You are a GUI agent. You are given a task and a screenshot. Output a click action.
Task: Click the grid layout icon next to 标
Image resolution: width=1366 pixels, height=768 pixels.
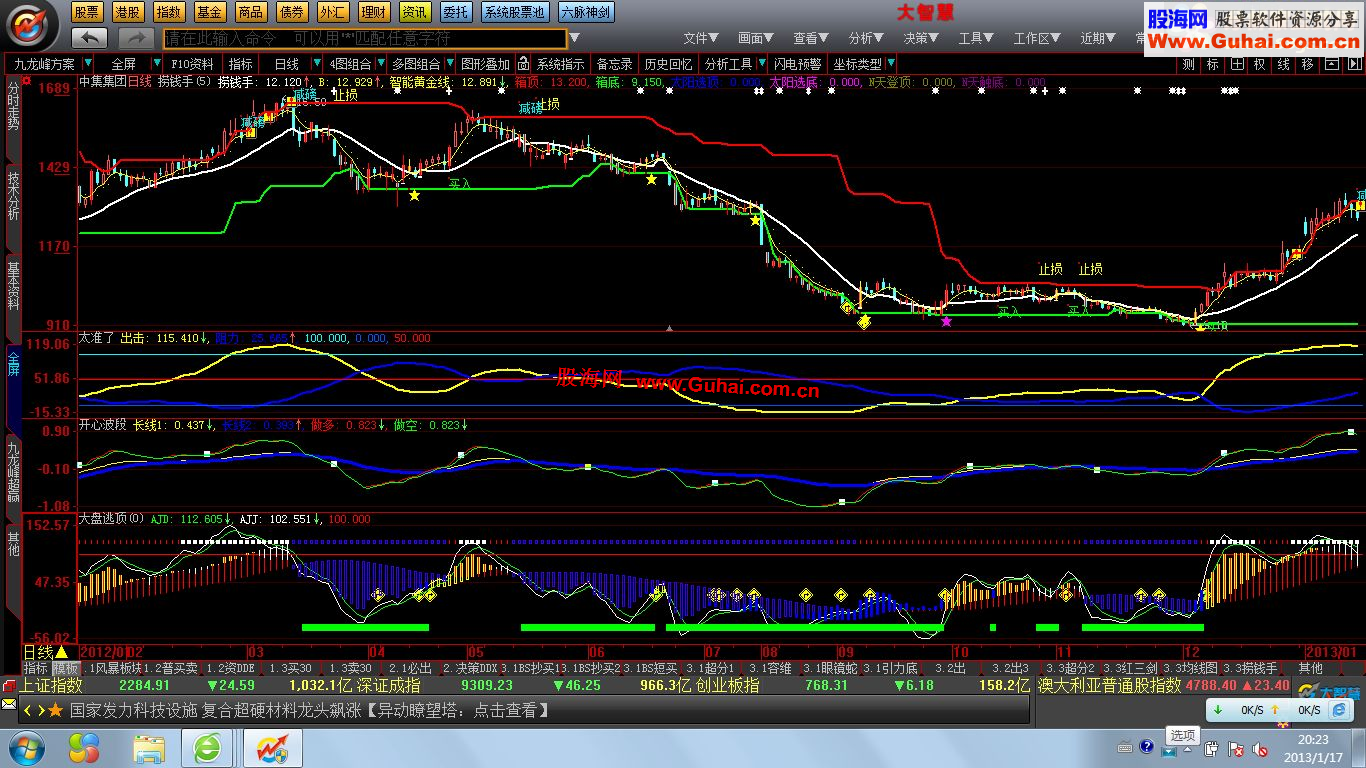pyautogui.click(x=1237, y=64)
